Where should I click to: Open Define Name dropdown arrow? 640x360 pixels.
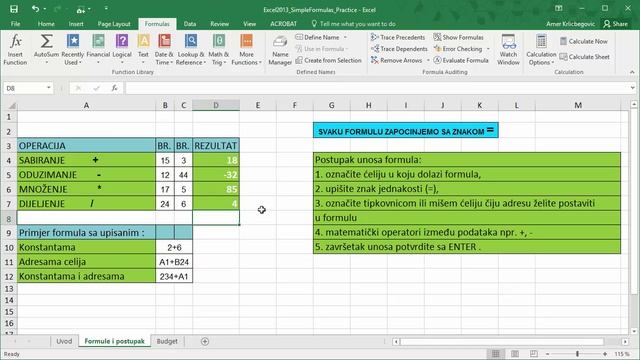(x=345, y=37)
